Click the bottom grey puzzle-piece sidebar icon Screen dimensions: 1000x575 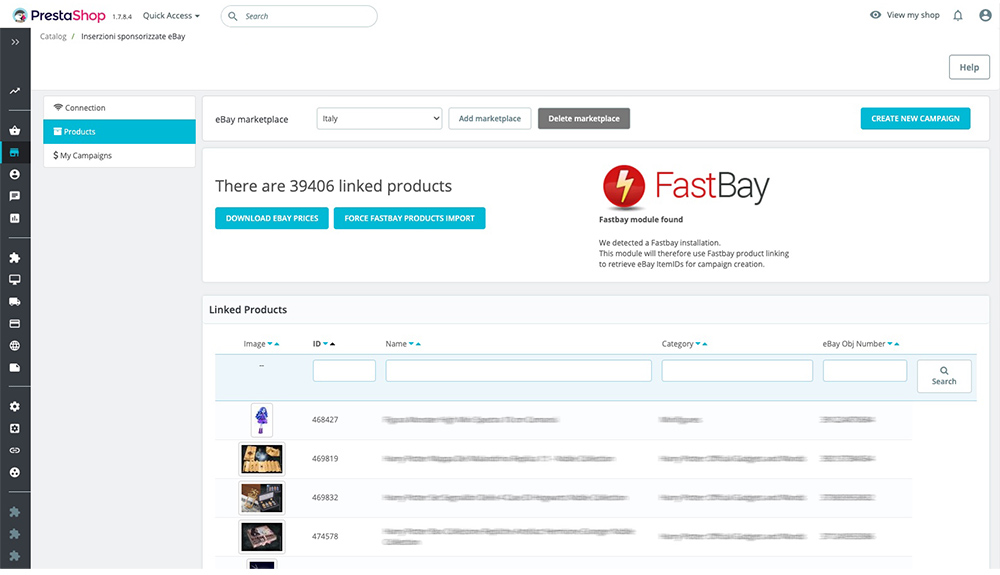pos(15,556)
